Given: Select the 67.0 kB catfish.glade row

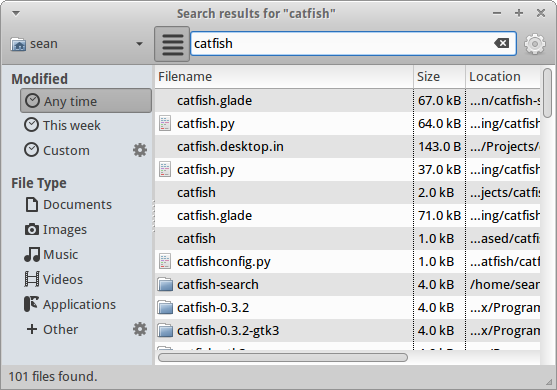Looking at the screenshot, I should tap(347, 101).
